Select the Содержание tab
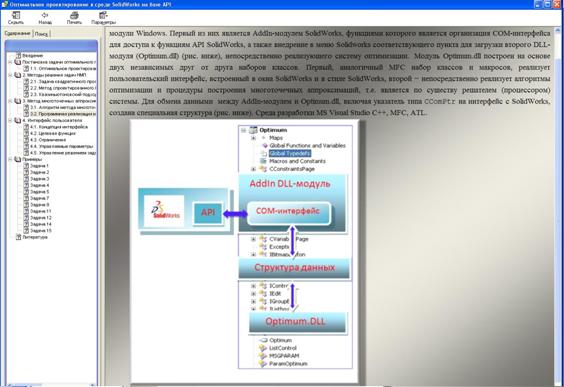564x387 pixels. coord(17,33)
